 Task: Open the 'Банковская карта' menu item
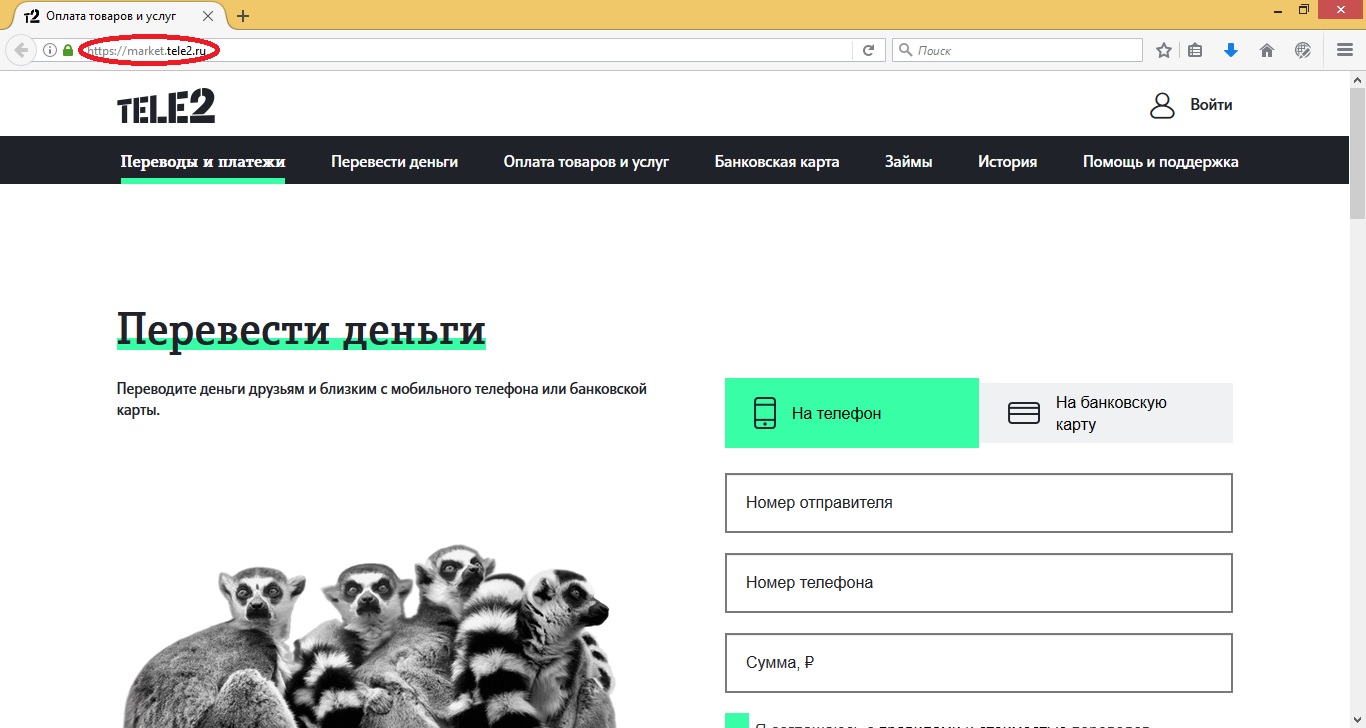[777, 161]
